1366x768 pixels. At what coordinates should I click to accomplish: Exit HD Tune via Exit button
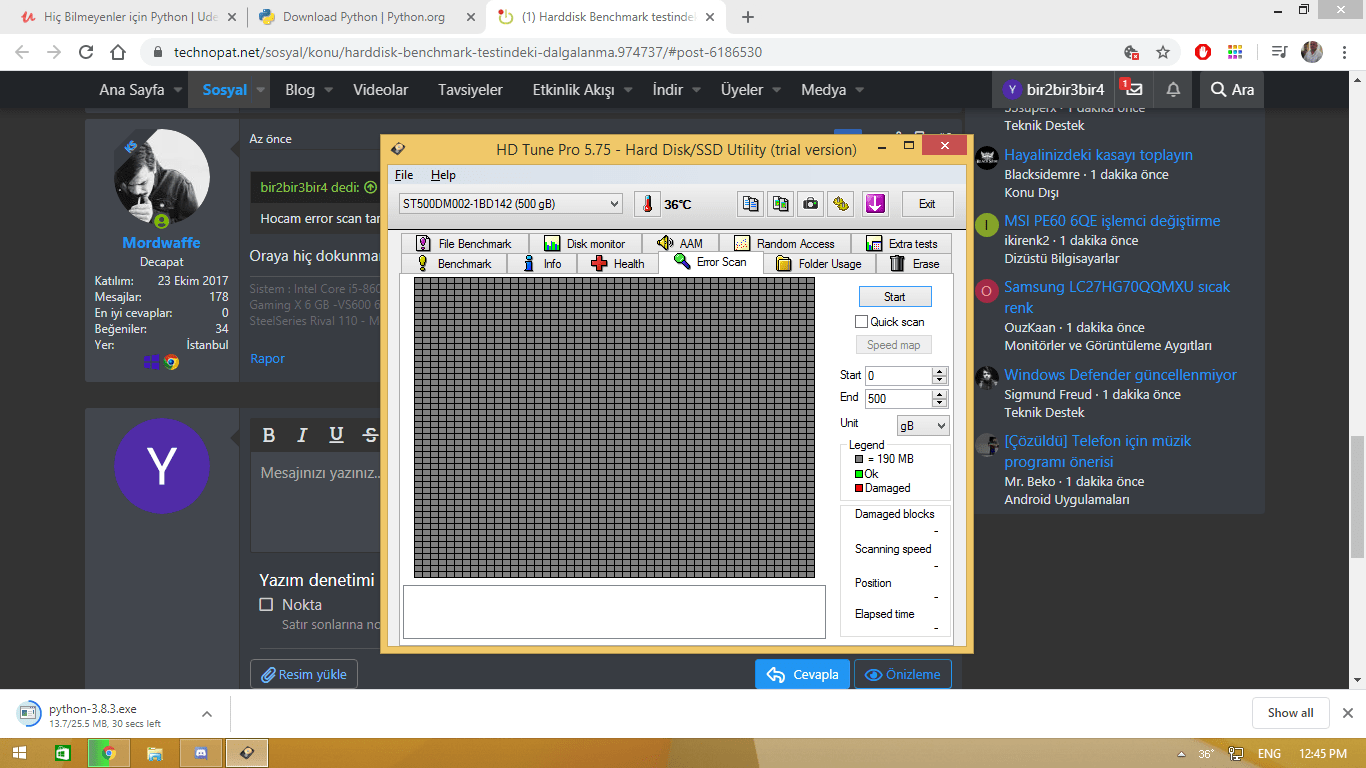coord(927,204)
